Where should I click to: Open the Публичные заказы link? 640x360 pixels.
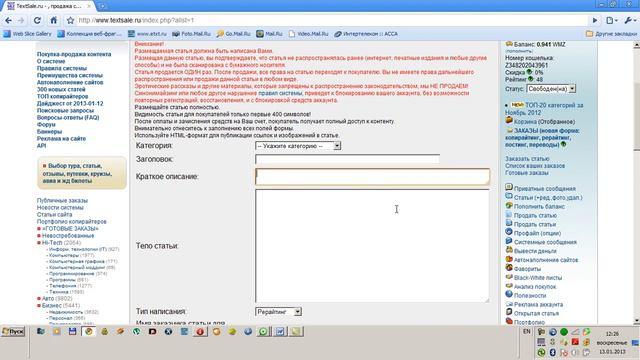tap(62, 200)
